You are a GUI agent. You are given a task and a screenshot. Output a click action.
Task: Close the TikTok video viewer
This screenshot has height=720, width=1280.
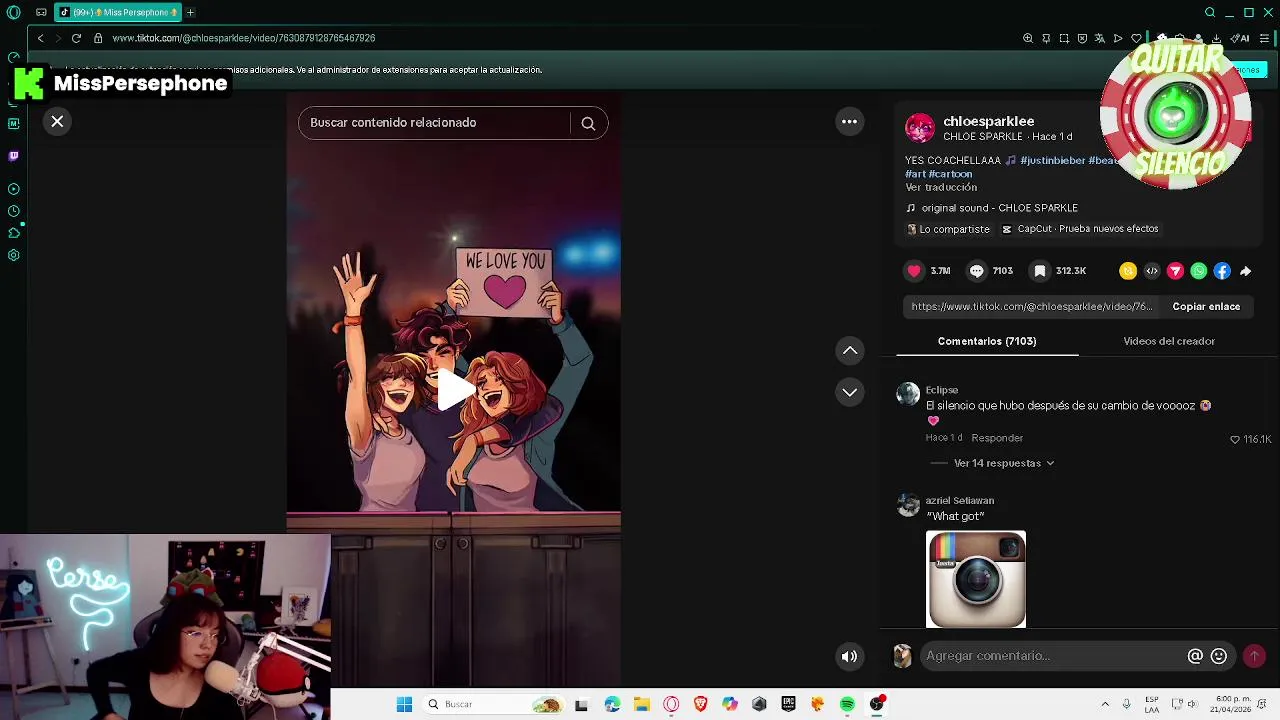(57, 121)
